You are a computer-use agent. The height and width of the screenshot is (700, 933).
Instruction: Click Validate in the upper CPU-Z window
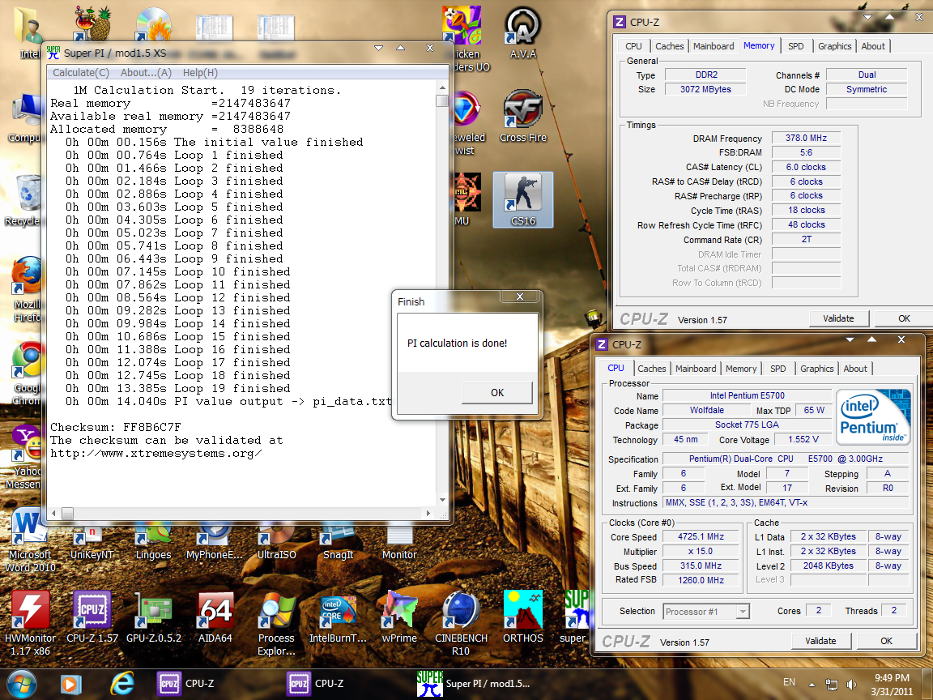838,318
